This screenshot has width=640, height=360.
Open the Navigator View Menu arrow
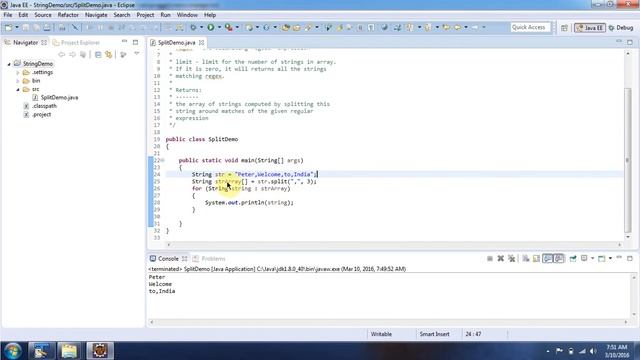(137, 54)
